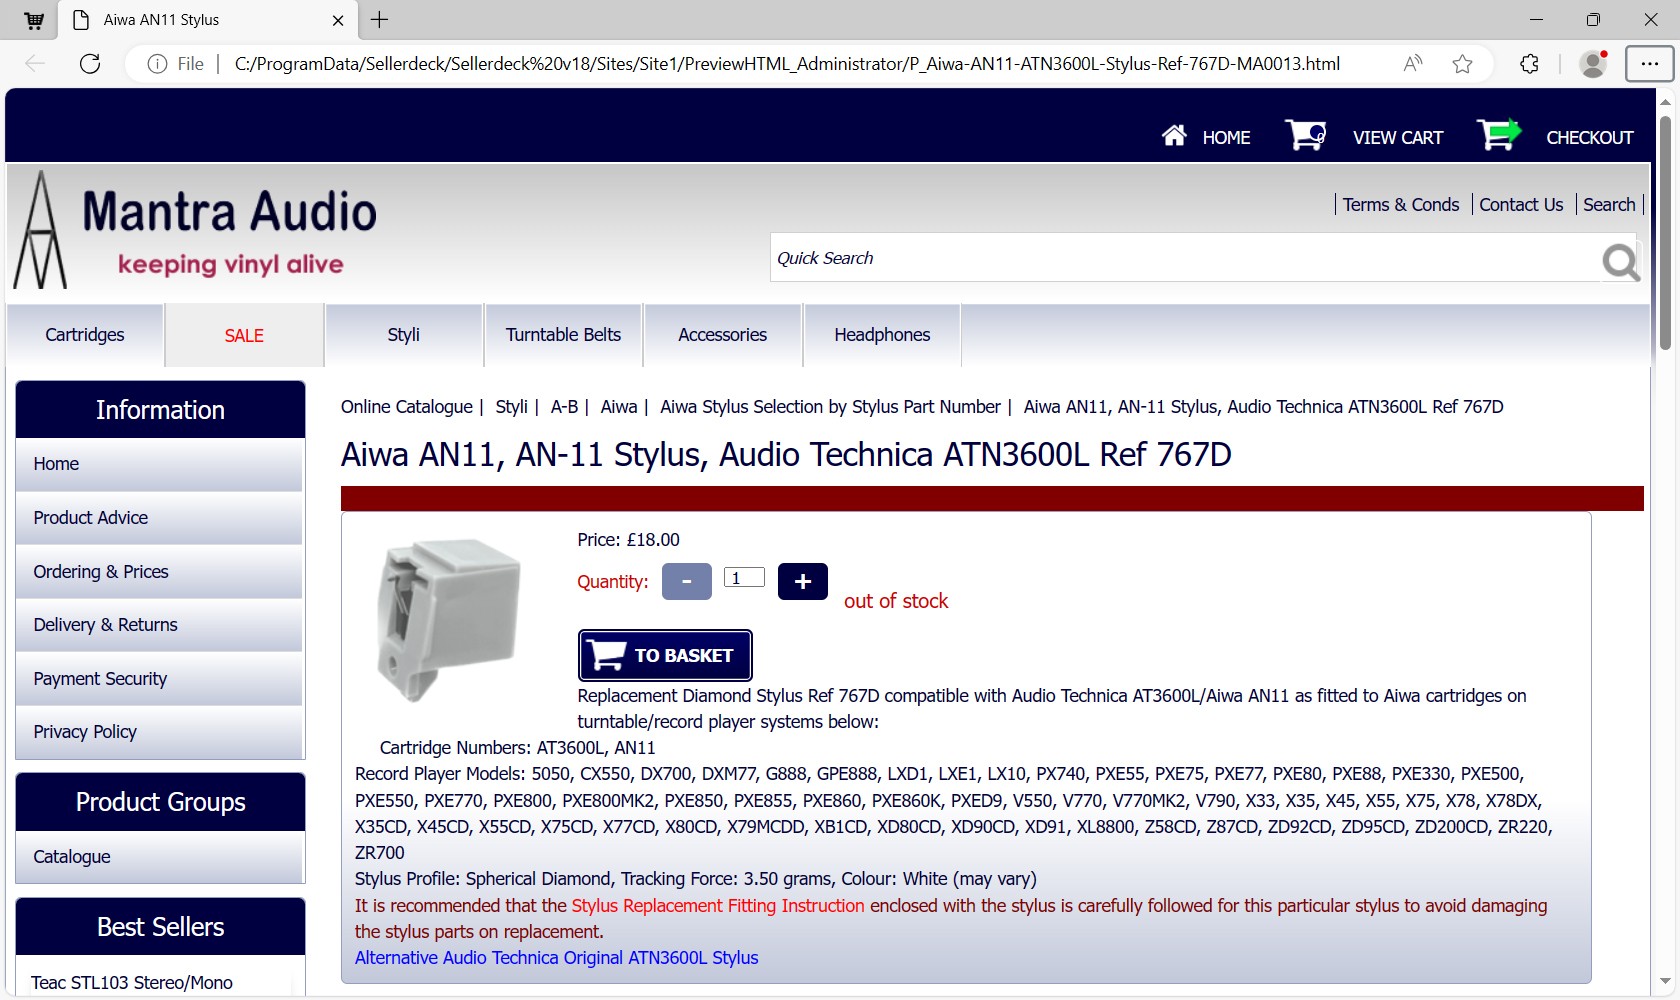Open View Cart via the cart icon
The width and height of the screenshot is (1680, 1000).
[1305, 135]
